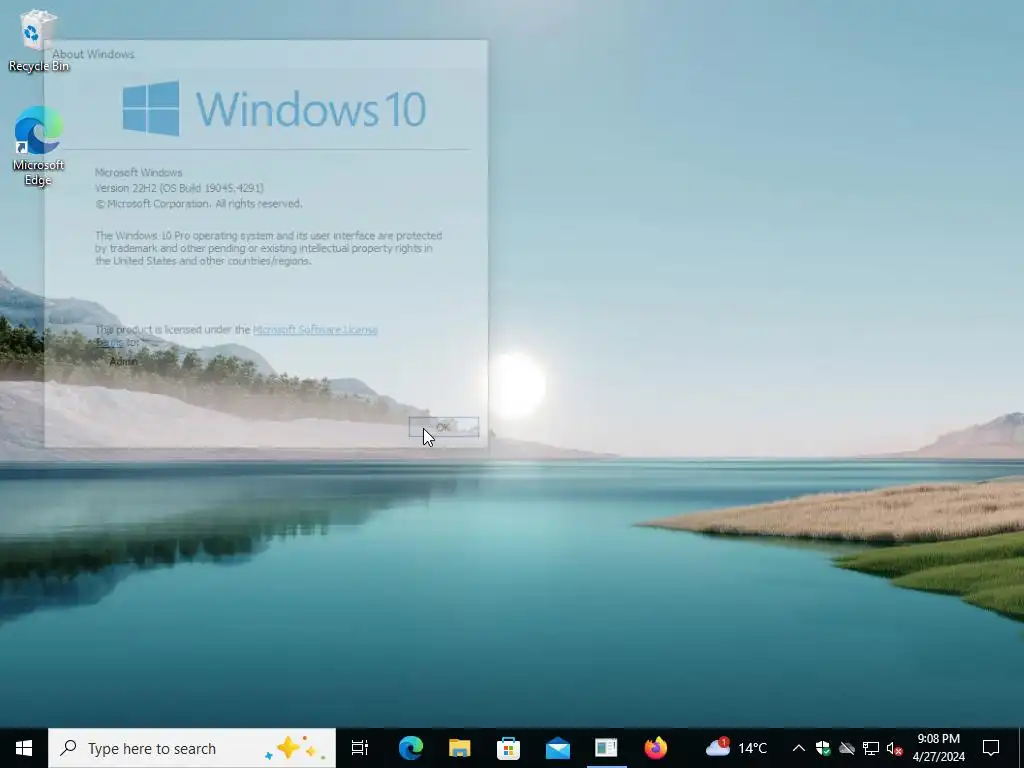This screenshot has width=1024, height=768.
Task: Click the Version 22H2 build text line
Action: 180,188
